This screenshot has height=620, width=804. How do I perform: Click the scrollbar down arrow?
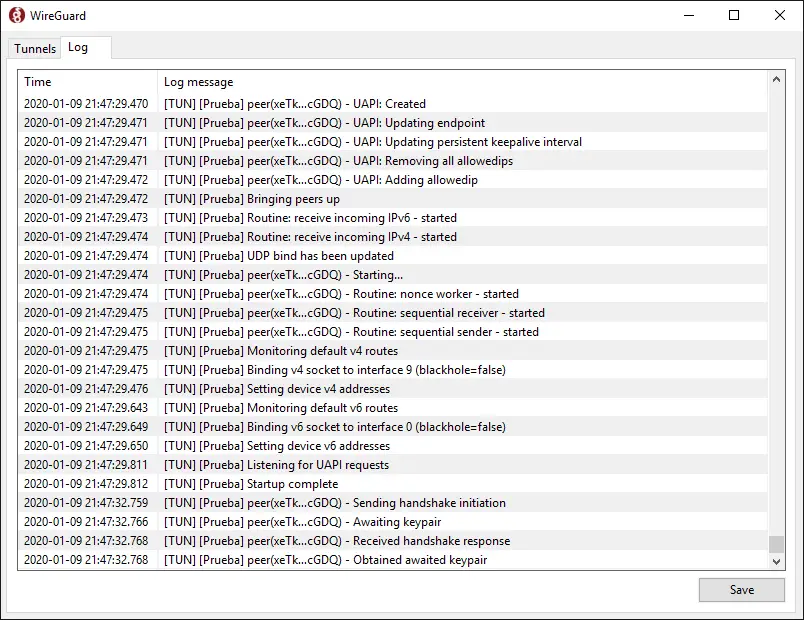[776, 562]
